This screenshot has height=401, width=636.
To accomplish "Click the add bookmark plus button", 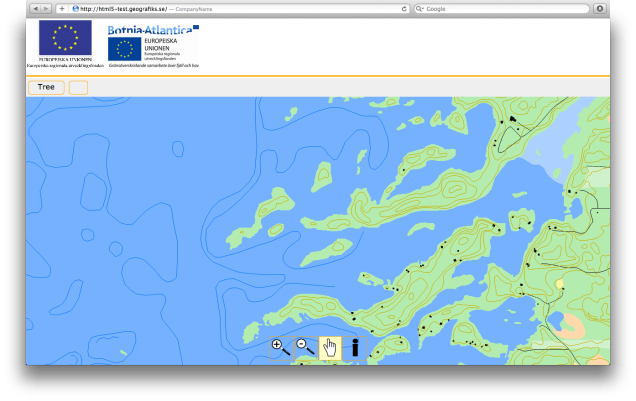I will point(62,8).
